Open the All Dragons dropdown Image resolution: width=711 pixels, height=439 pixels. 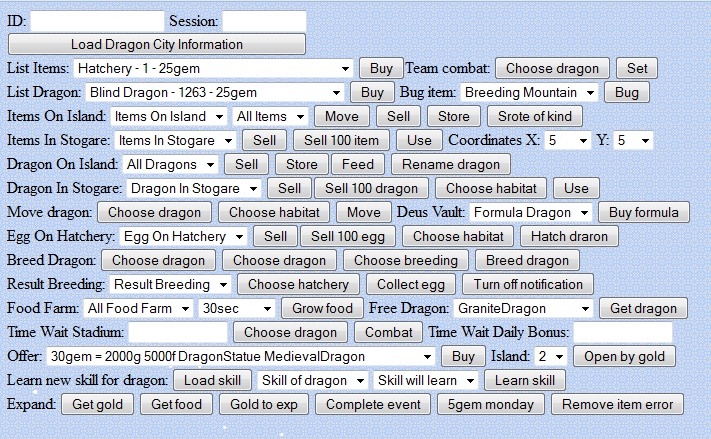(170, 165)
